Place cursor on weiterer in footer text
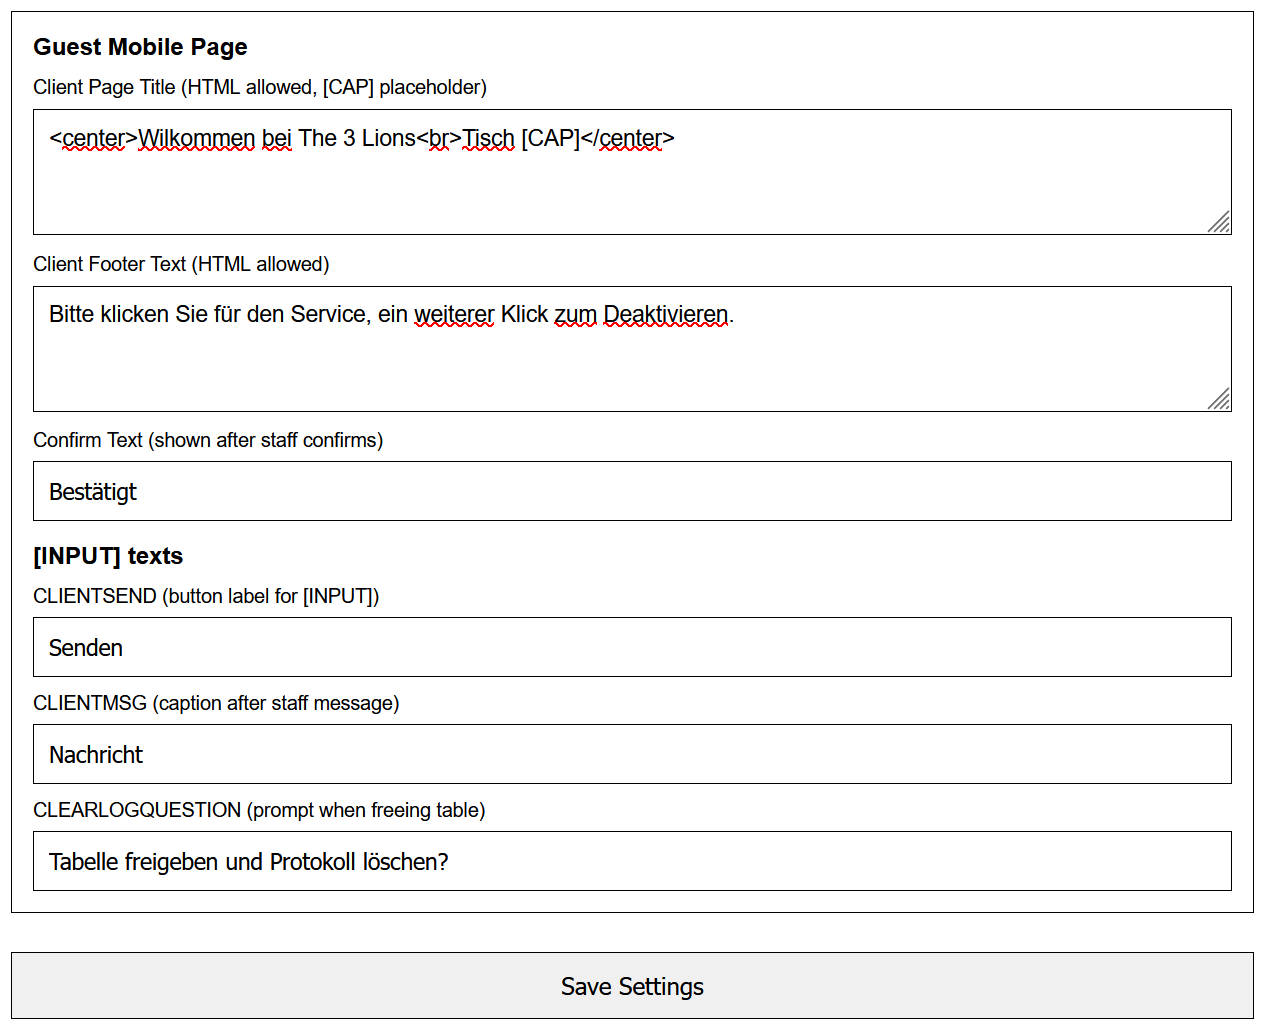The image size is (1263, 1025). click(453, 314)
